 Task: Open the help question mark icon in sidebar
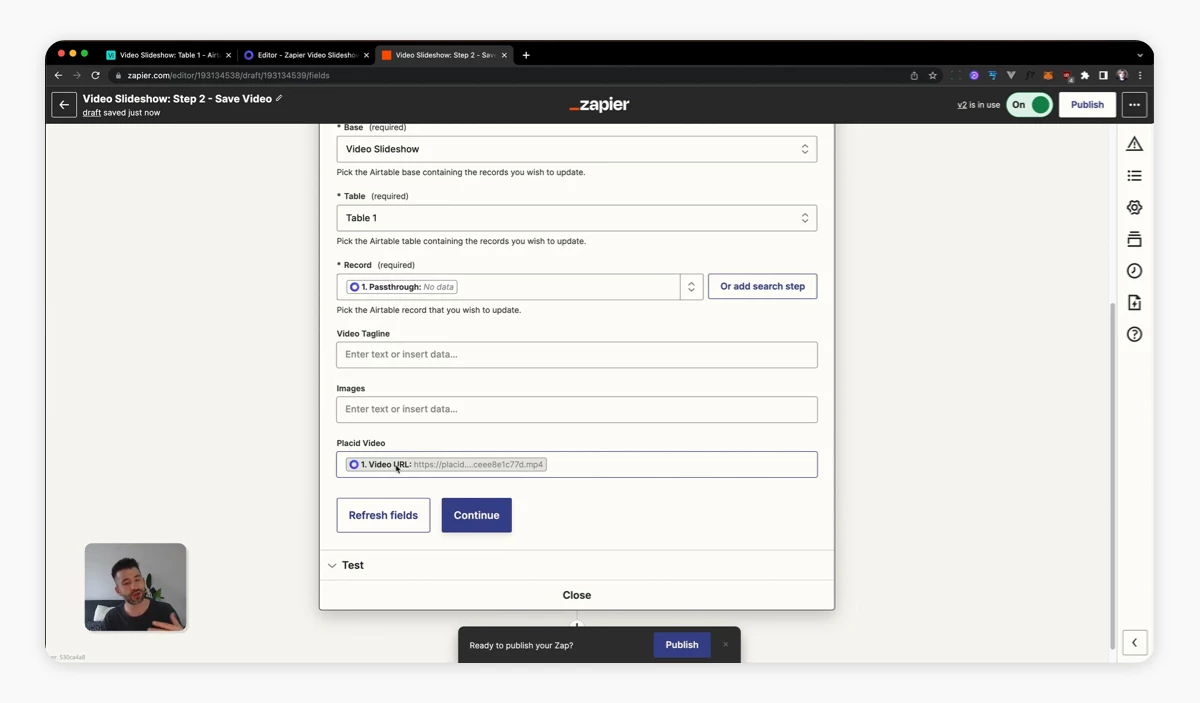1134,334
